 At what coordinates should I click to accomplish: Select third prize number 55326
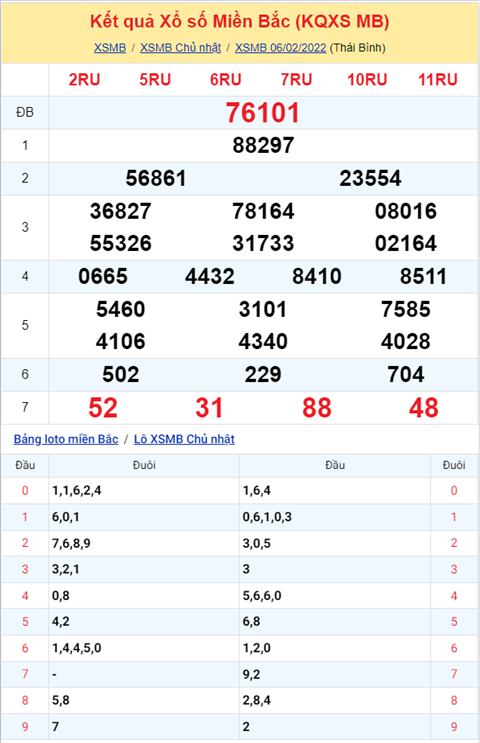point(121,244)
